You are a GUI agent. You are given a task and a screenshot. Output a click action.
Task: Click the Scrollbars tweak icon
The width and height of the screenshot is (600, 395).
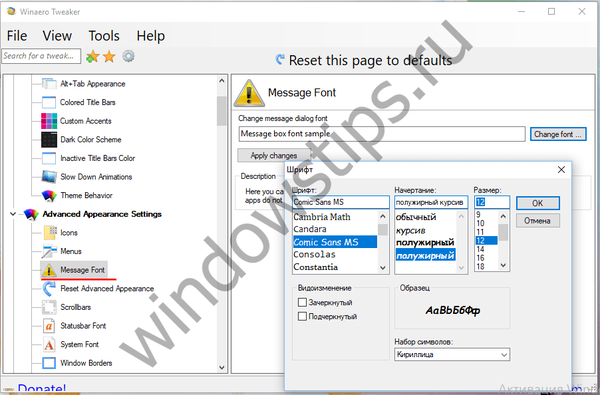[49, 307]
